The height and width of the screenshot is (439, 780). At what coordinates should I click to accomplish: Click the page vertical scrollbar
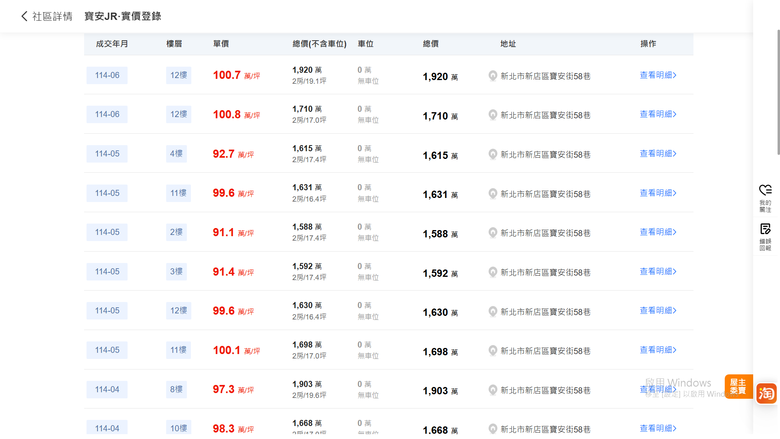(x=778, y=92)
